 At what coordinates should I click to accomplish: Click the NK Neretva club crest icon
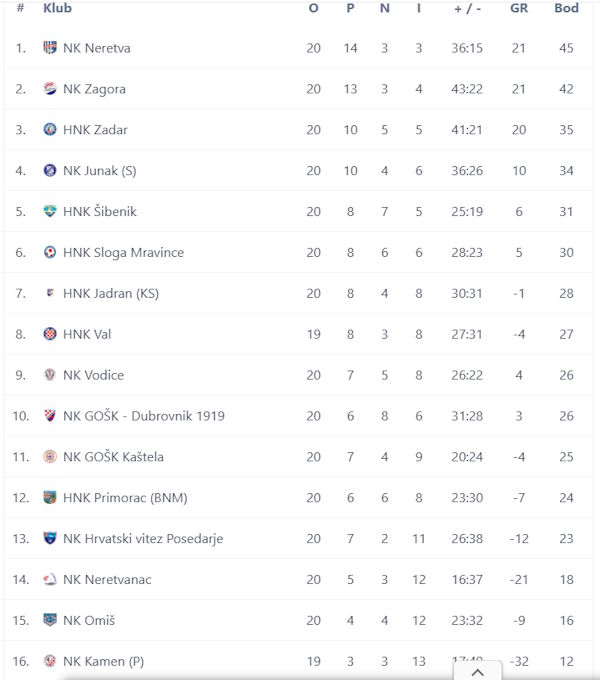click(50, 48)
